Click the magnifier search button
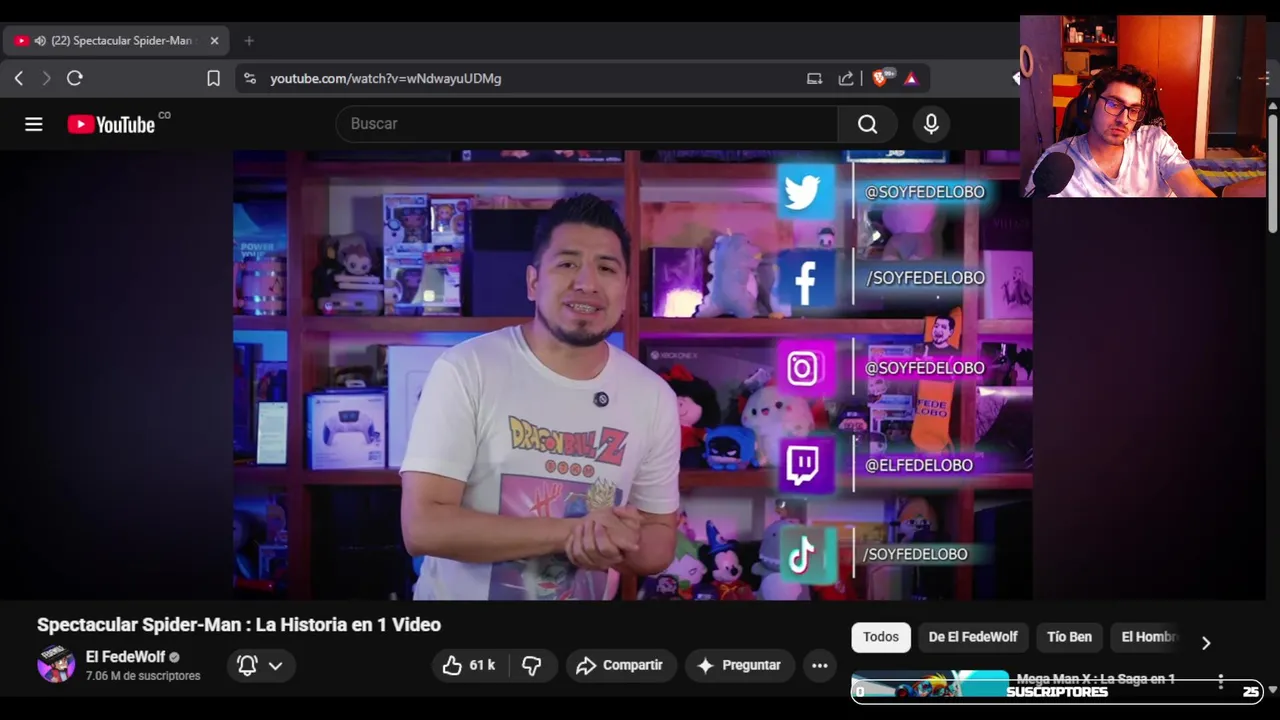 pyautogui.click(x=867, y=124)
